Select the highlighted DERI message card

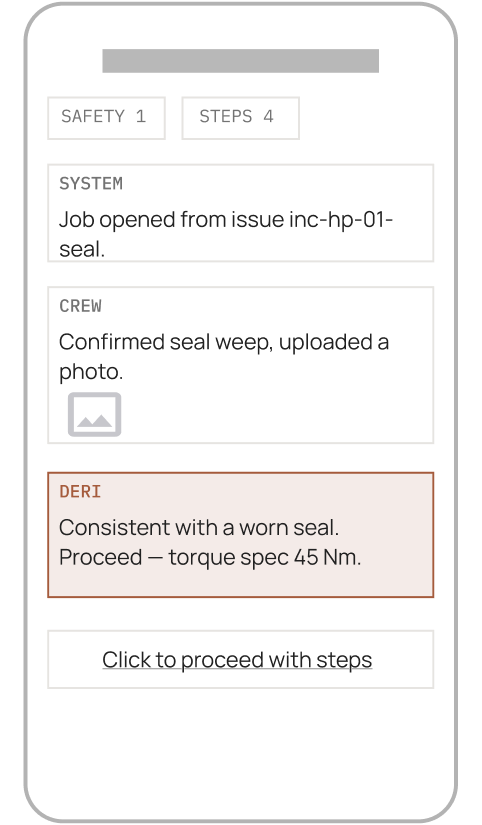pyautogui.click(x=240, y=535)
